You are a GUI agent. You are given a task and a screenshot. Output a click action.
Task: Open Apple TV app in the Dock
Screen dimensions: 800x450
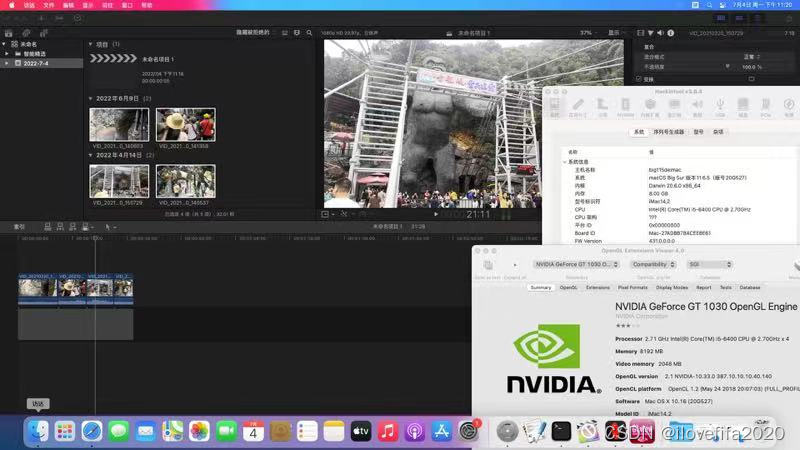(361, 432)
